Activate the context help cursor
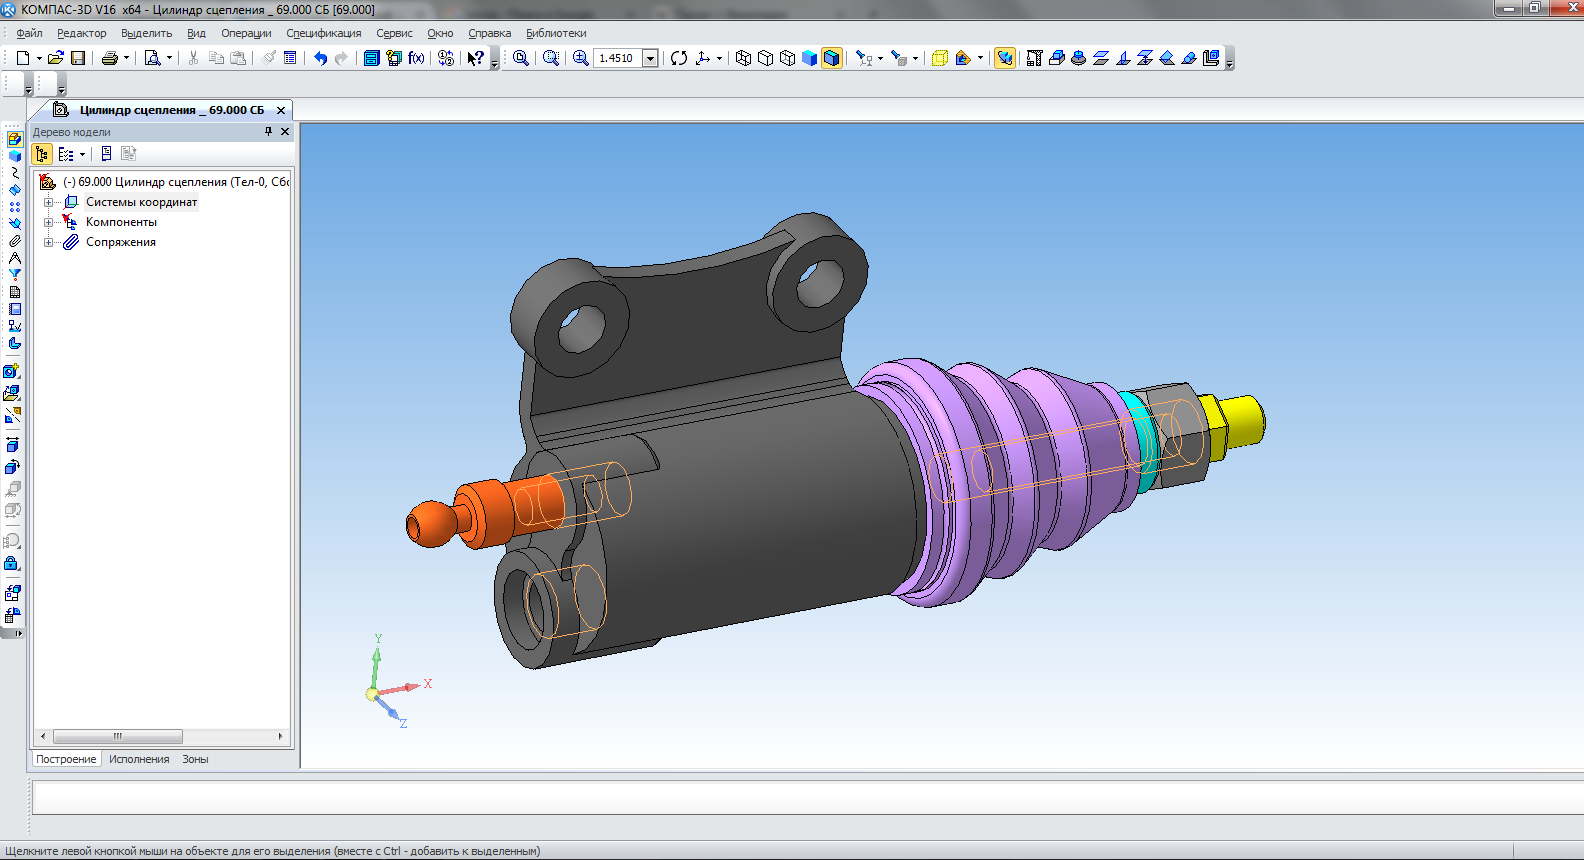This screenshot has height=860, width=1584. [x=476, y=58]
